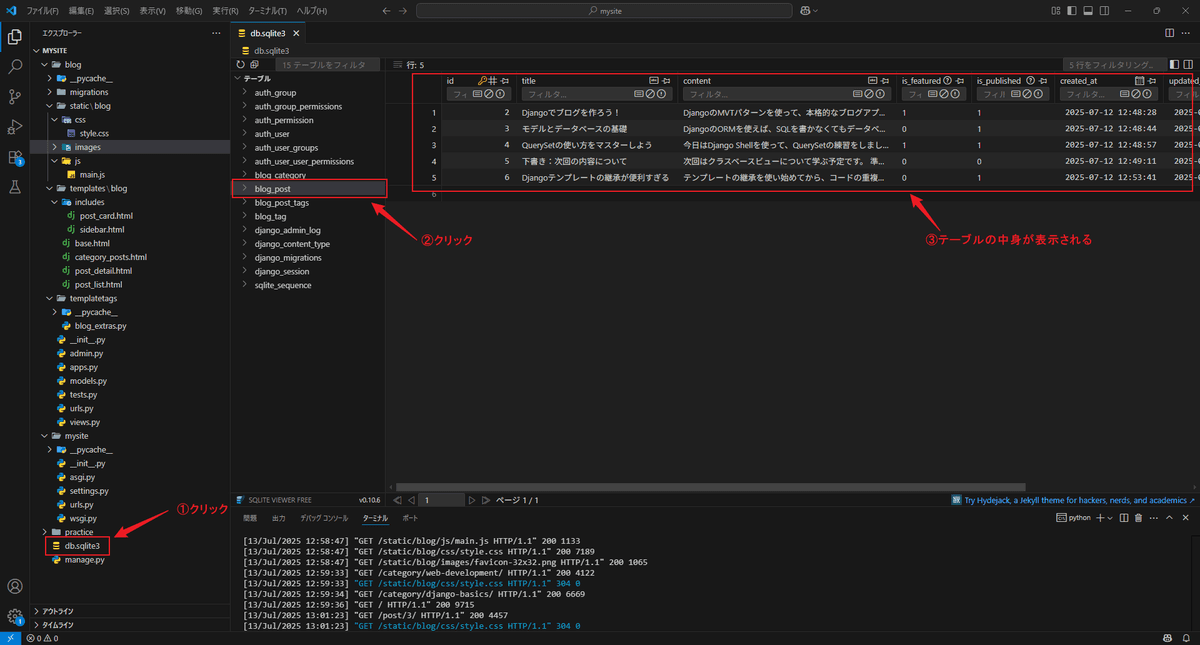Pin the id column using its pin icon
1200x645 pixels.
pos(505,81)
